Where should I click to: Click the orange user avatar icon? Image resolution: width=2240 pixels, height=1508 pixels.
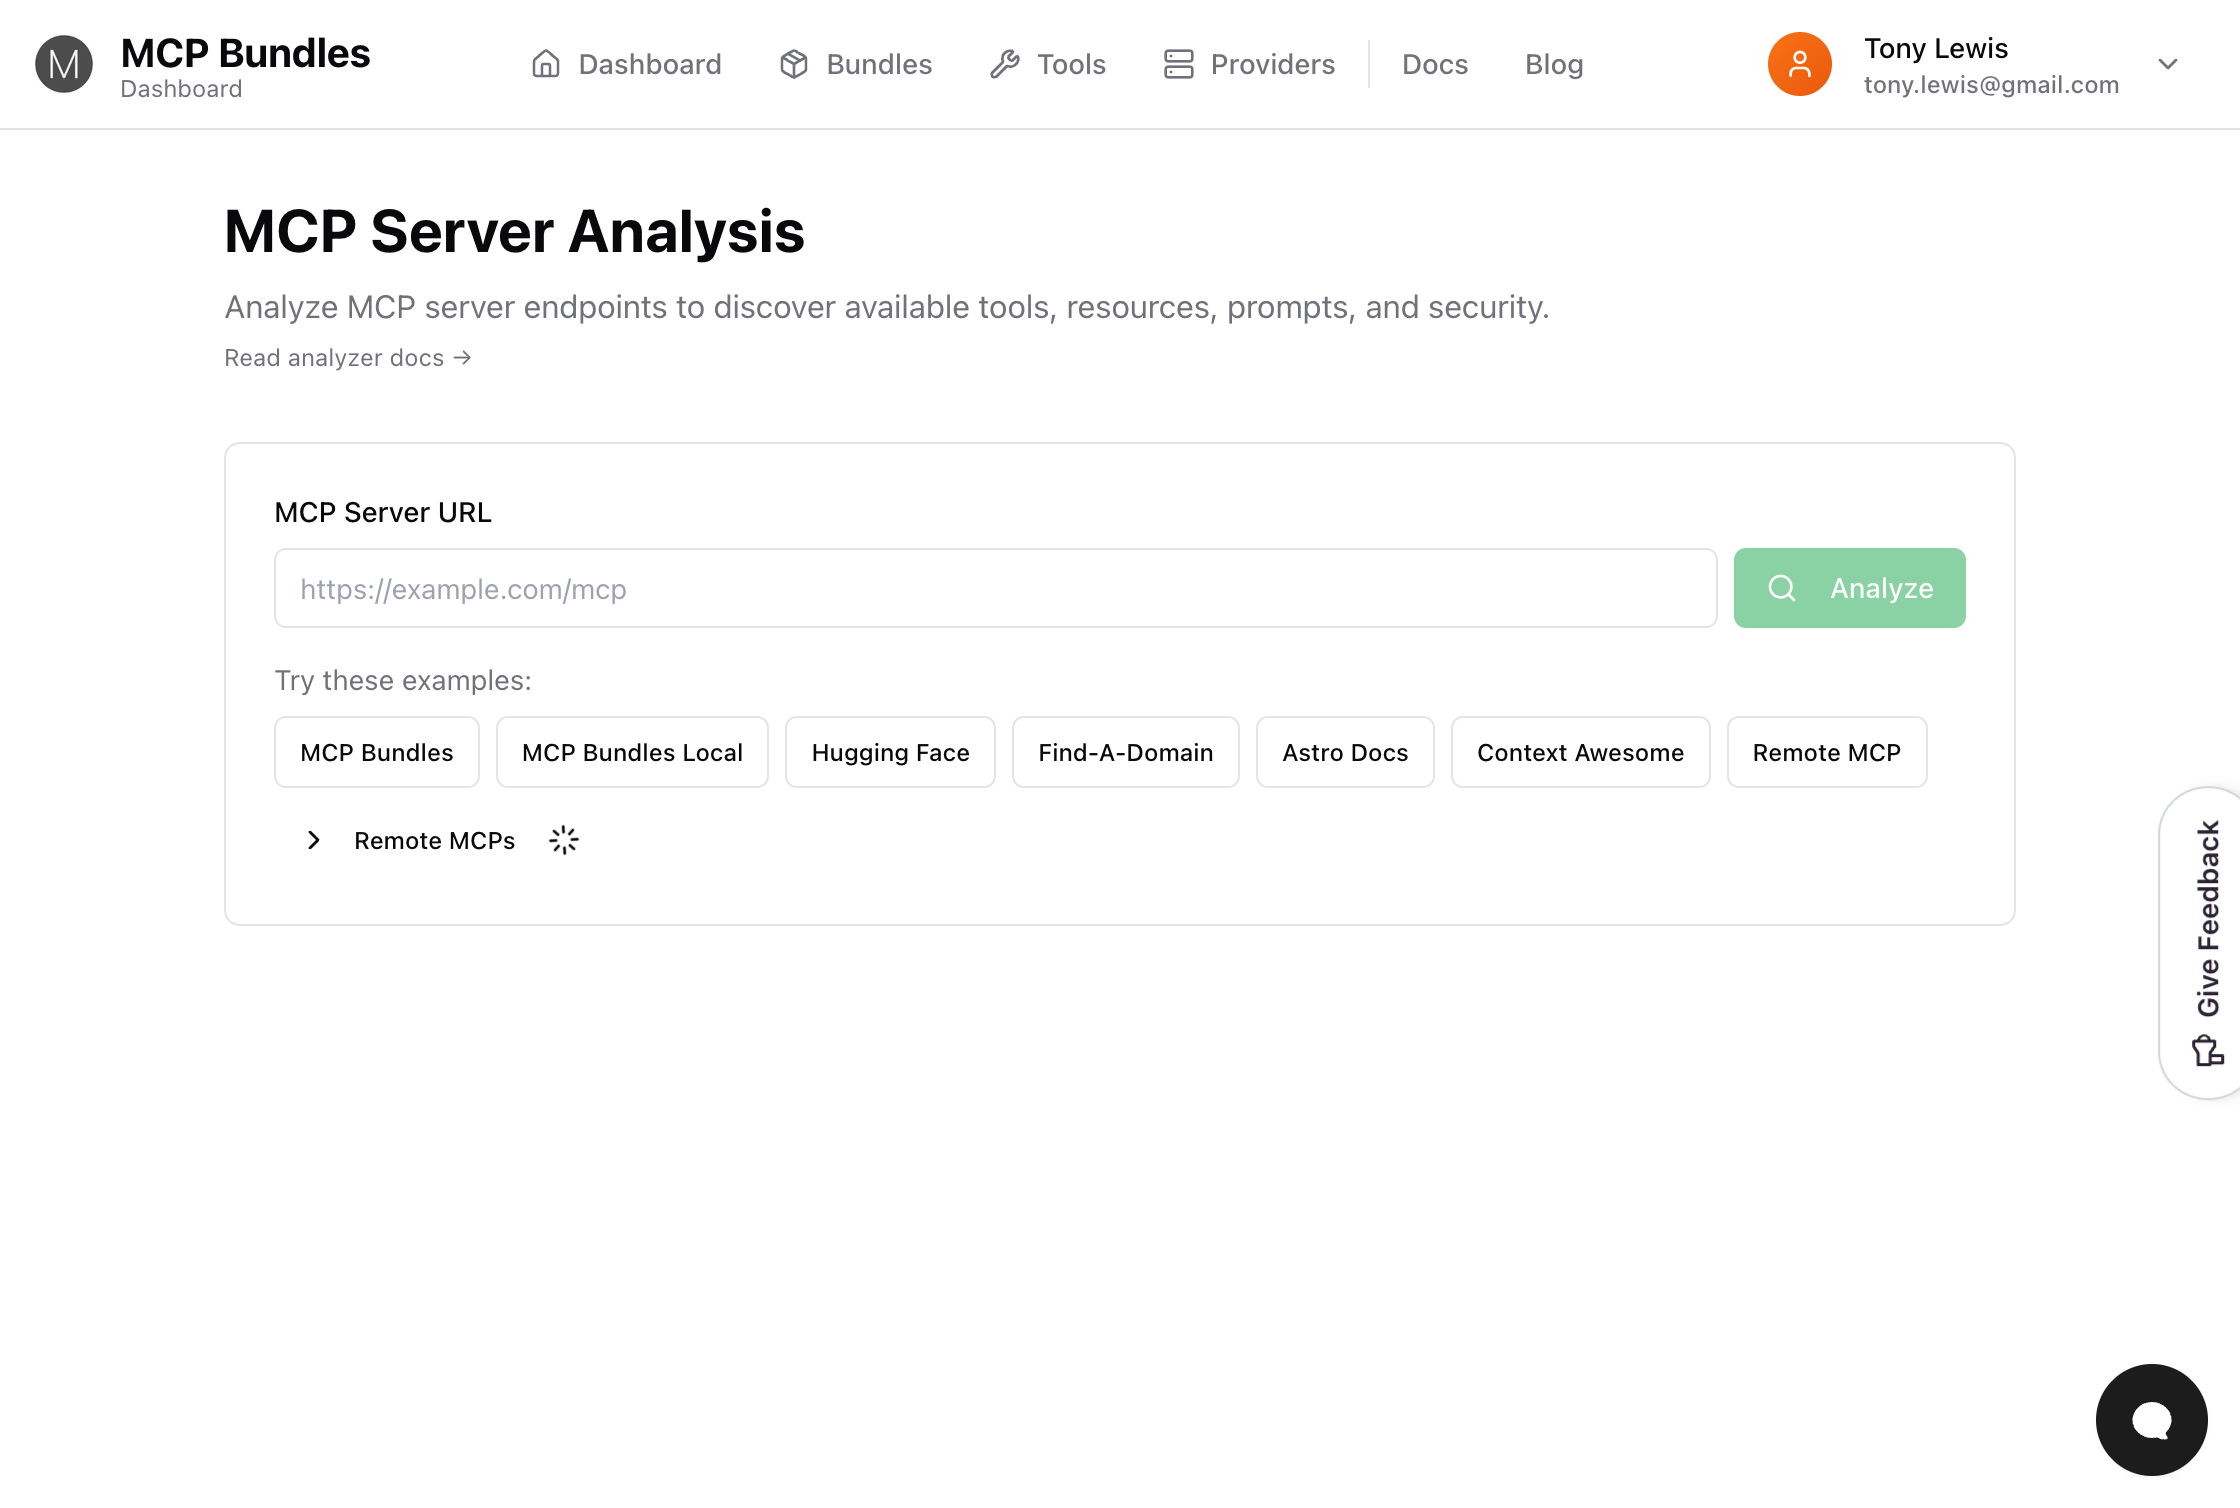[1799, 64]
